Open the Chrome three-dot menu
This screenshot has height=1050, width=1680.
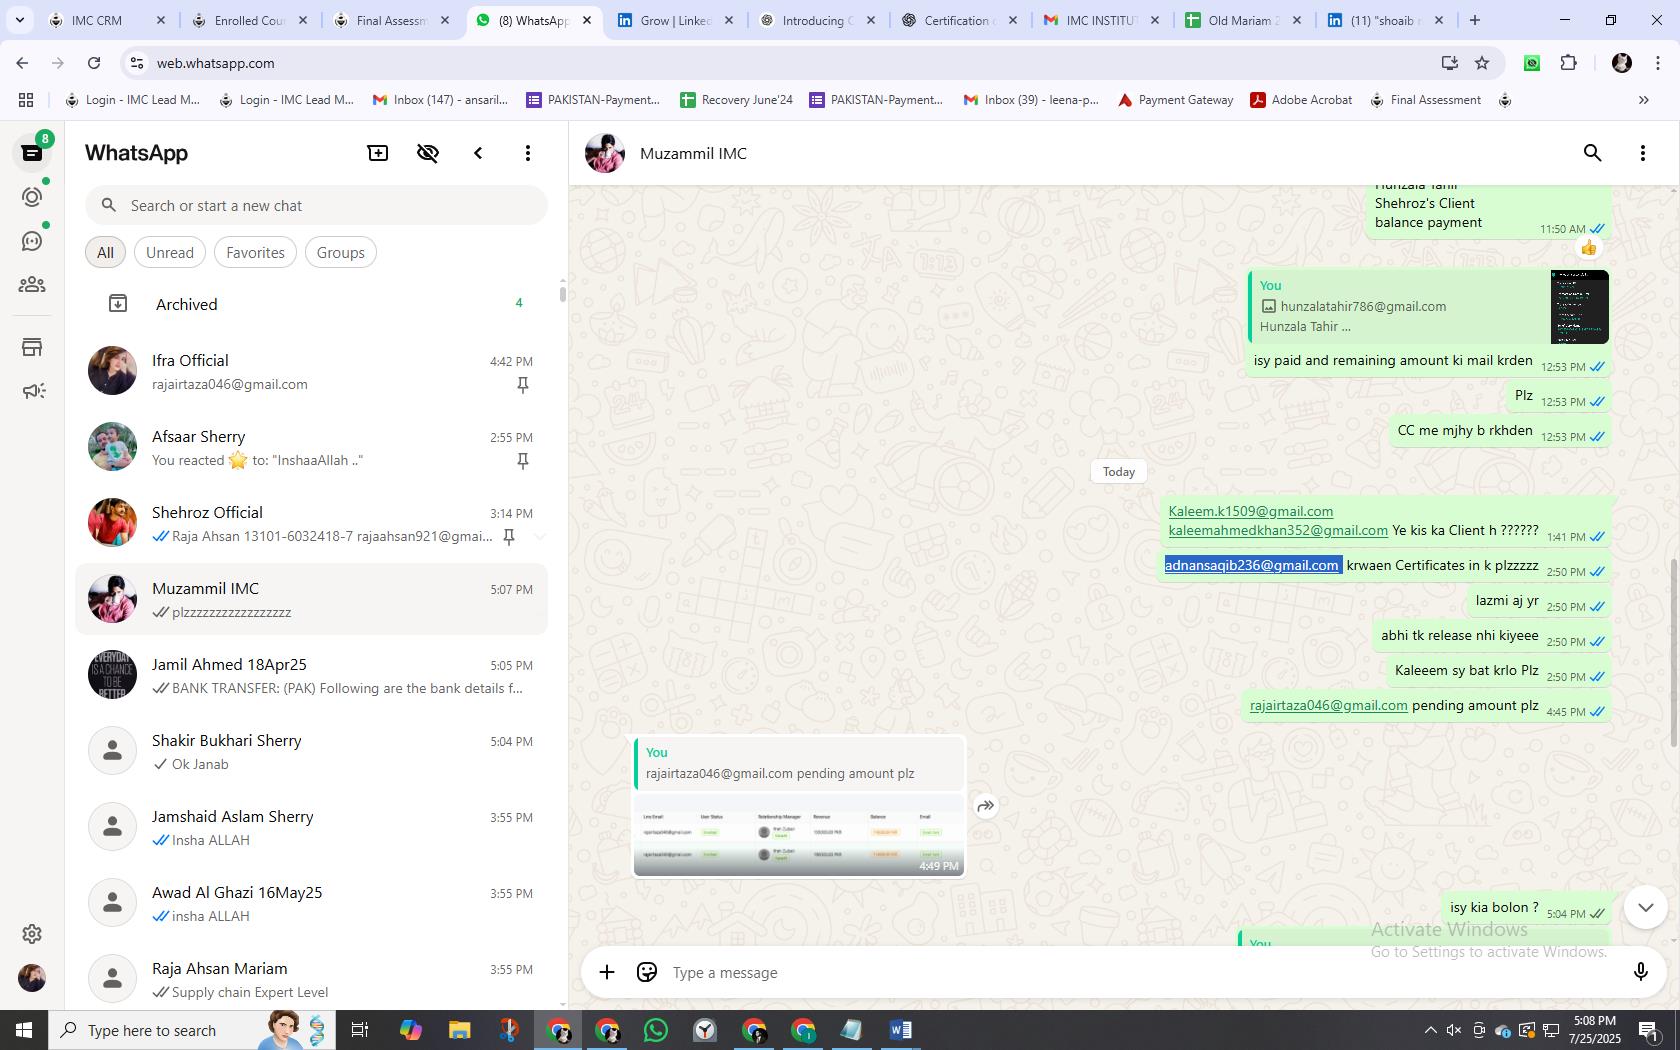1658,63
